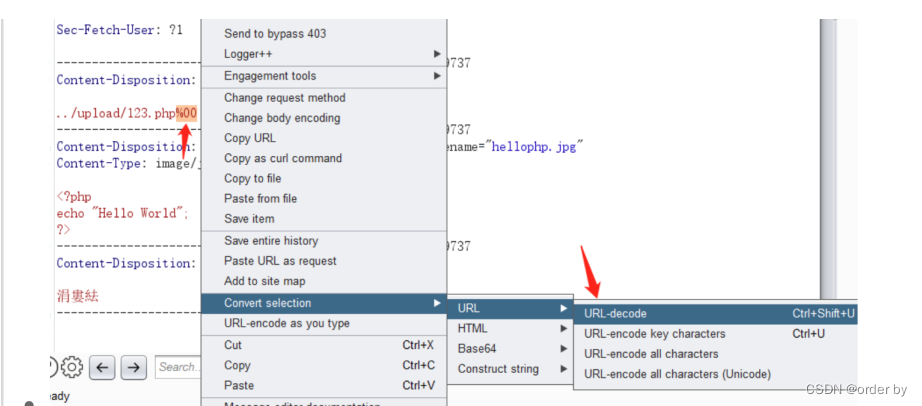The height and width of the screenshot is (406, 922).
Task: Select Copy as curl command
Action: tap(324, 158)
